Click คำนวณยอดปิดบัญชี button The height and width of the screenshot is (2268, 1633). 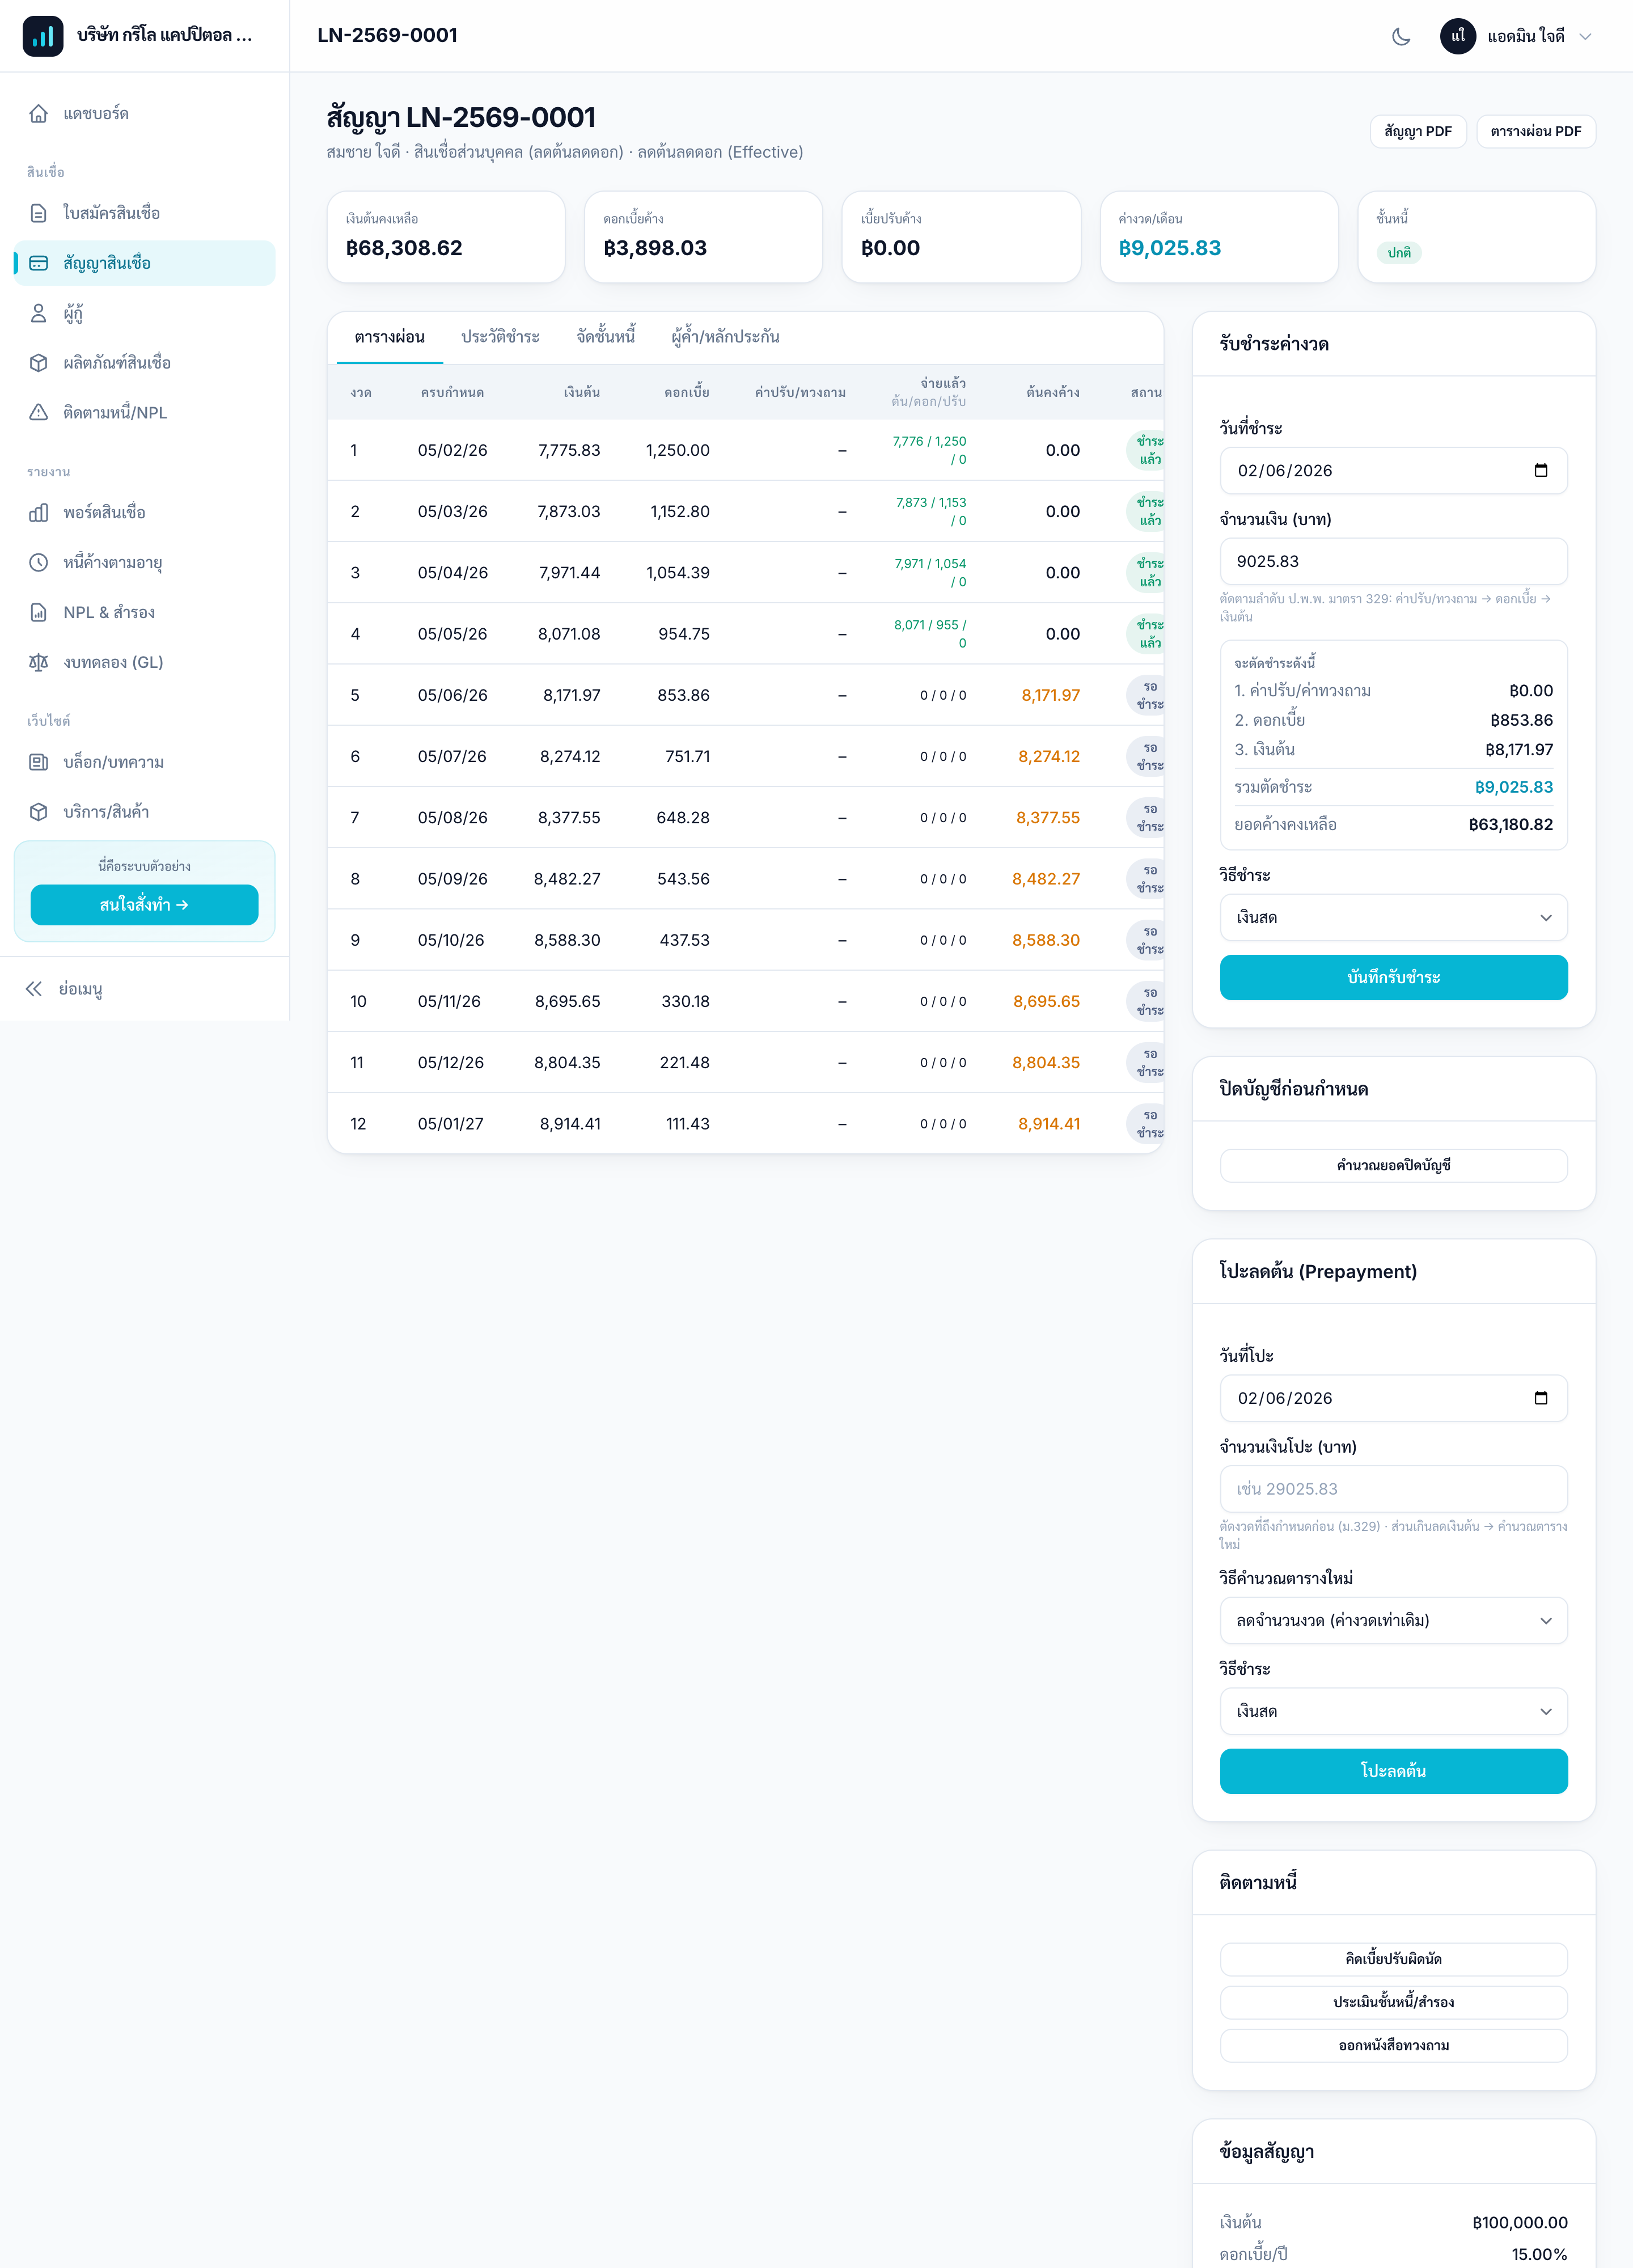[1393, 1165]
